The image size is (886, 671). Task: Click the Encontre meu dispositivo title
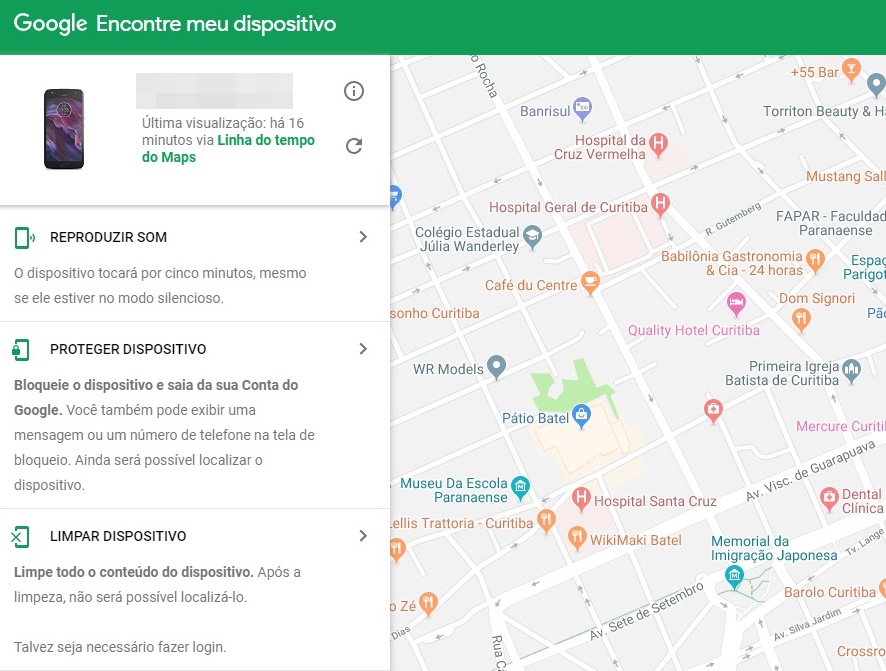click(x=216, y=24)
